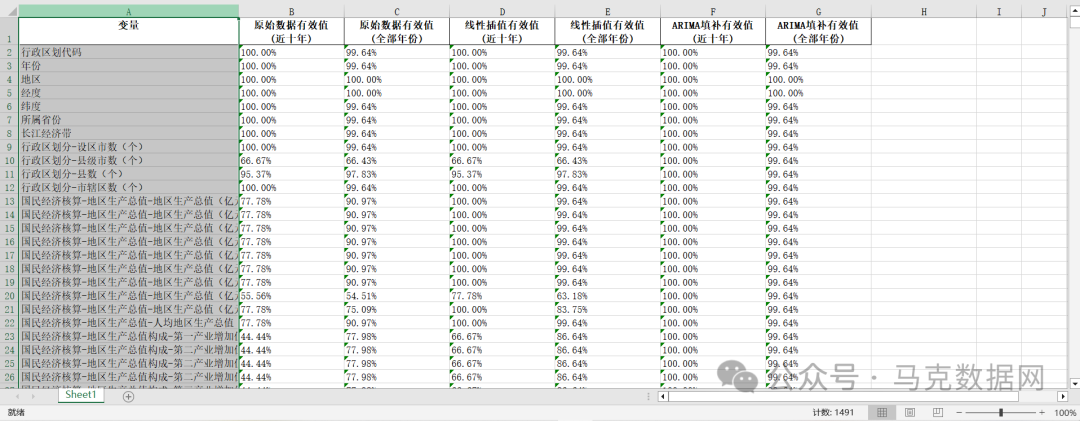This screenshot has width=1080, height=421.
Task: Select the ARIMA填补有效值(近十年) header cell
Action: point(713,31)
